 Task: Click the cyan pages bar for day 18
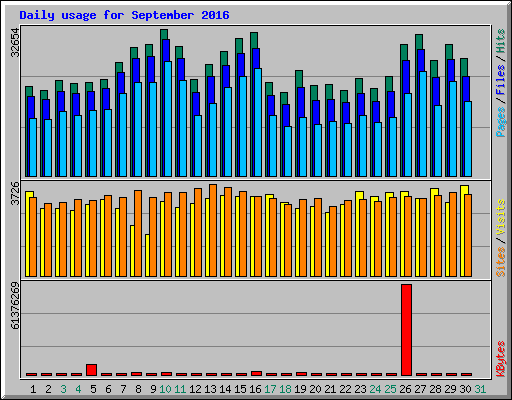[288, 152]
